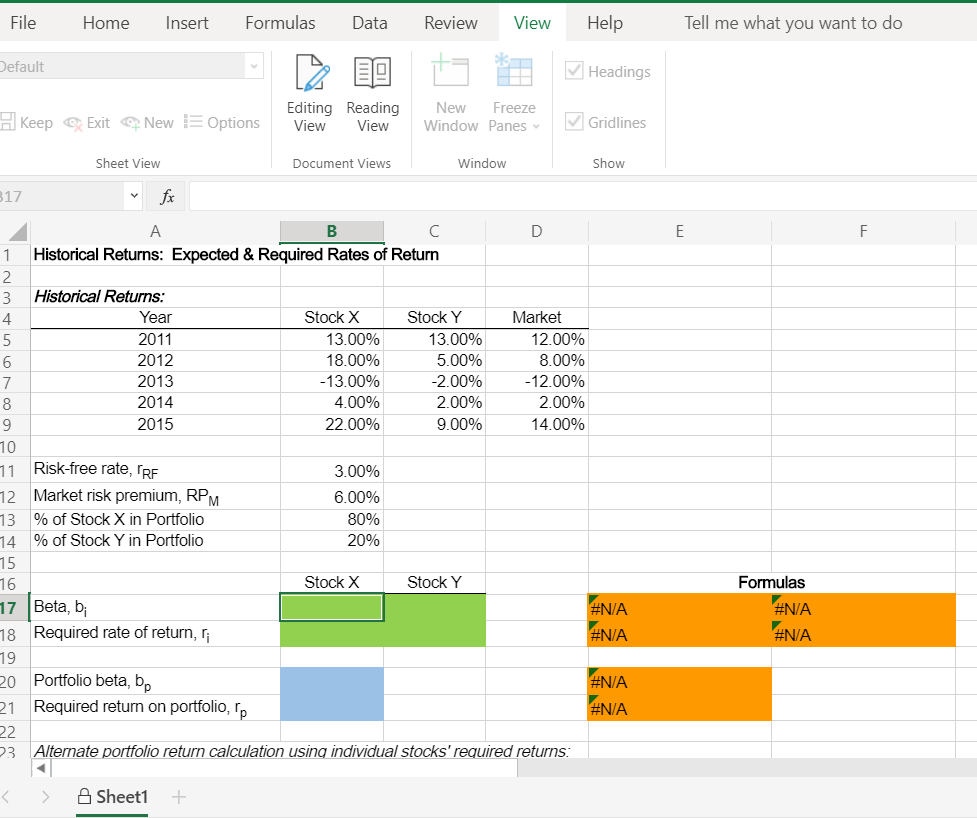
Task: Open sheet view Options
Action: [x=222, y=122]
